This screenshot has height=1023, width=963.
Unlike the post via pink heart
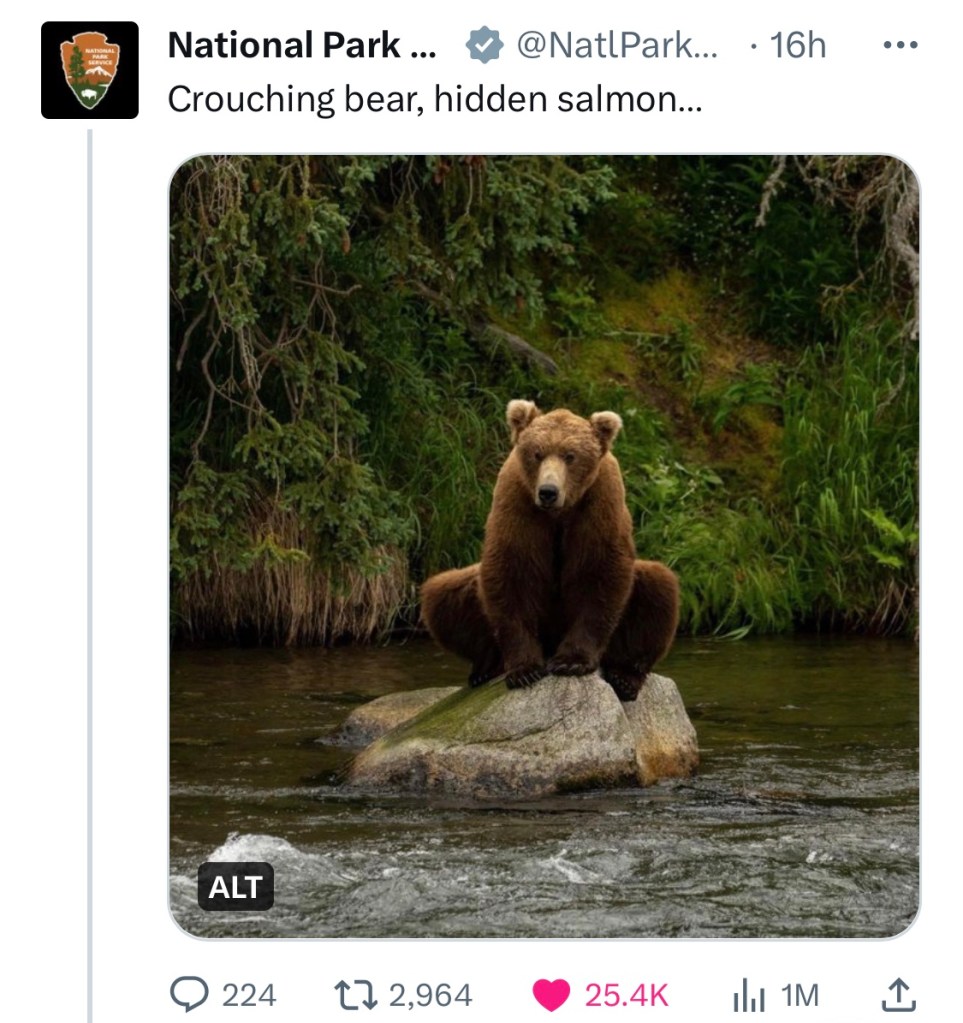(x=550, y=994)
